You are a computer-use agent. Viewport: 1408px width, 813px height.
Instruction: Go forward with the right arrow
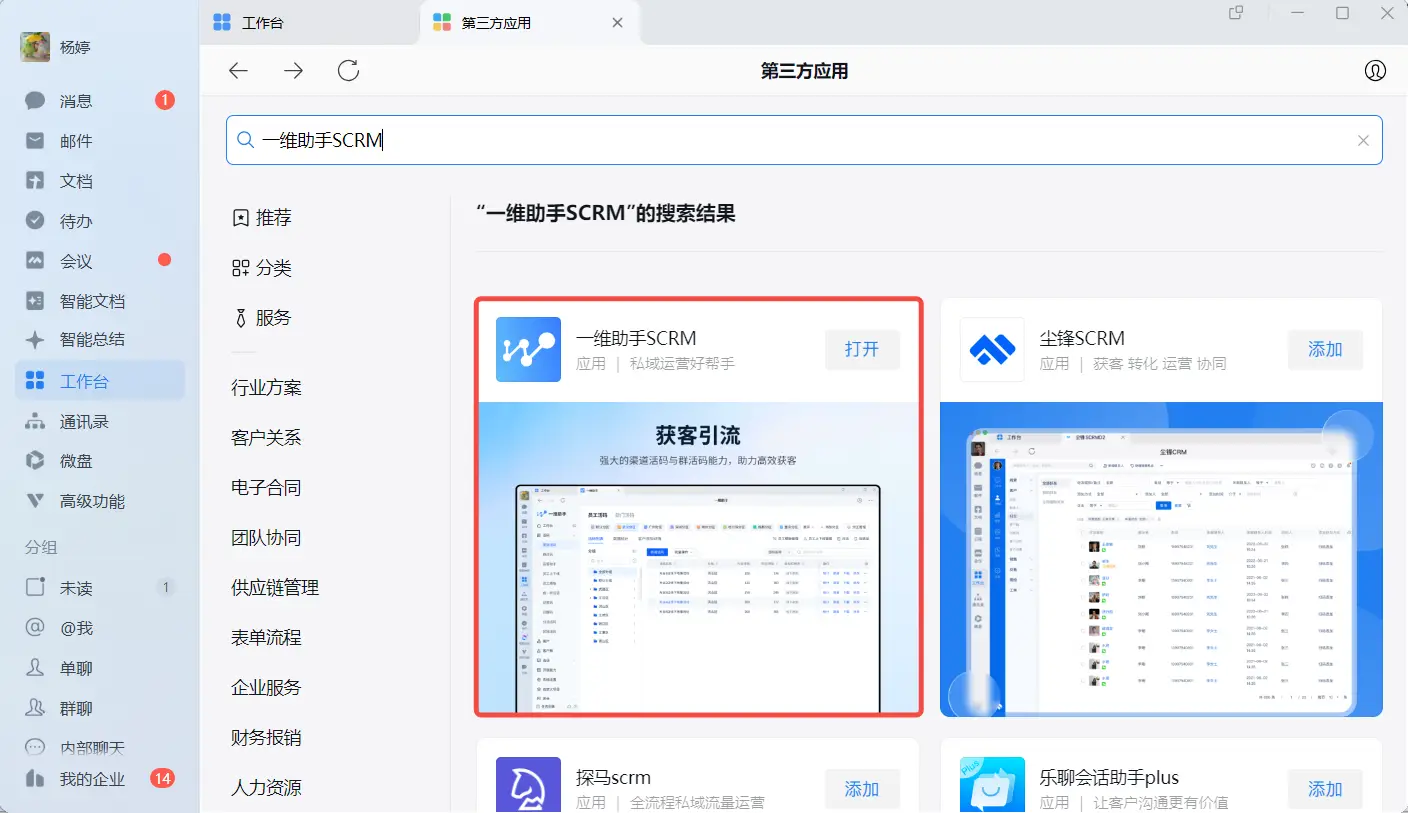(293, 71)
